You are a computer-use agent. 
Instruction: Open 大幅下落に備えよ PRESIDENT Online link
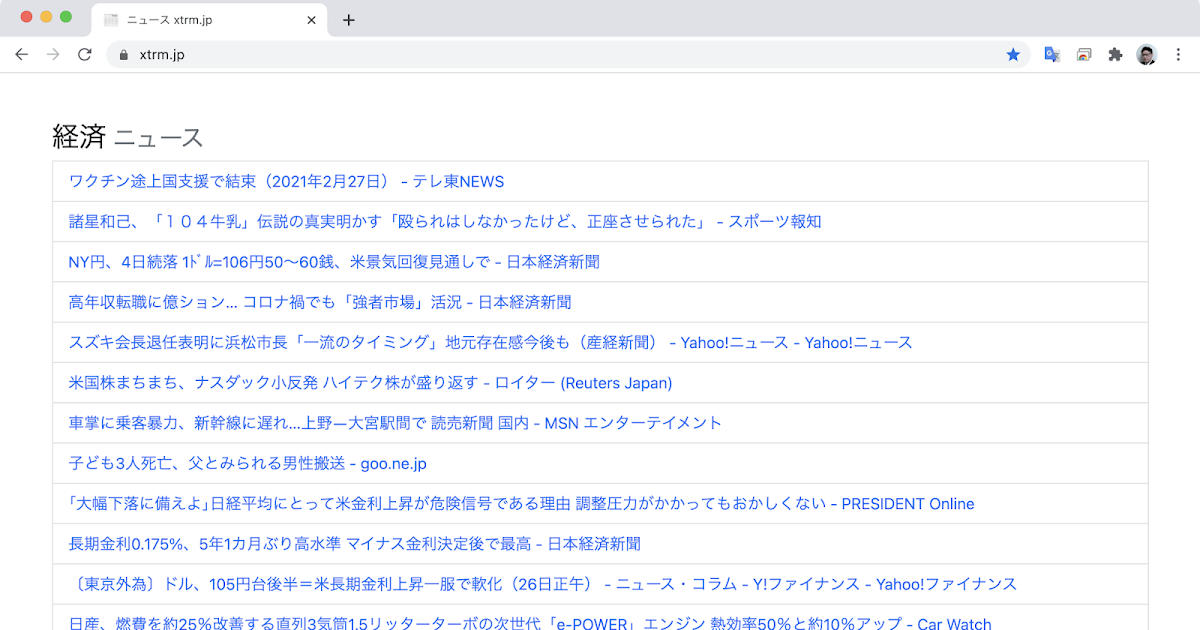pyautogui.click(x=521, y=503)
